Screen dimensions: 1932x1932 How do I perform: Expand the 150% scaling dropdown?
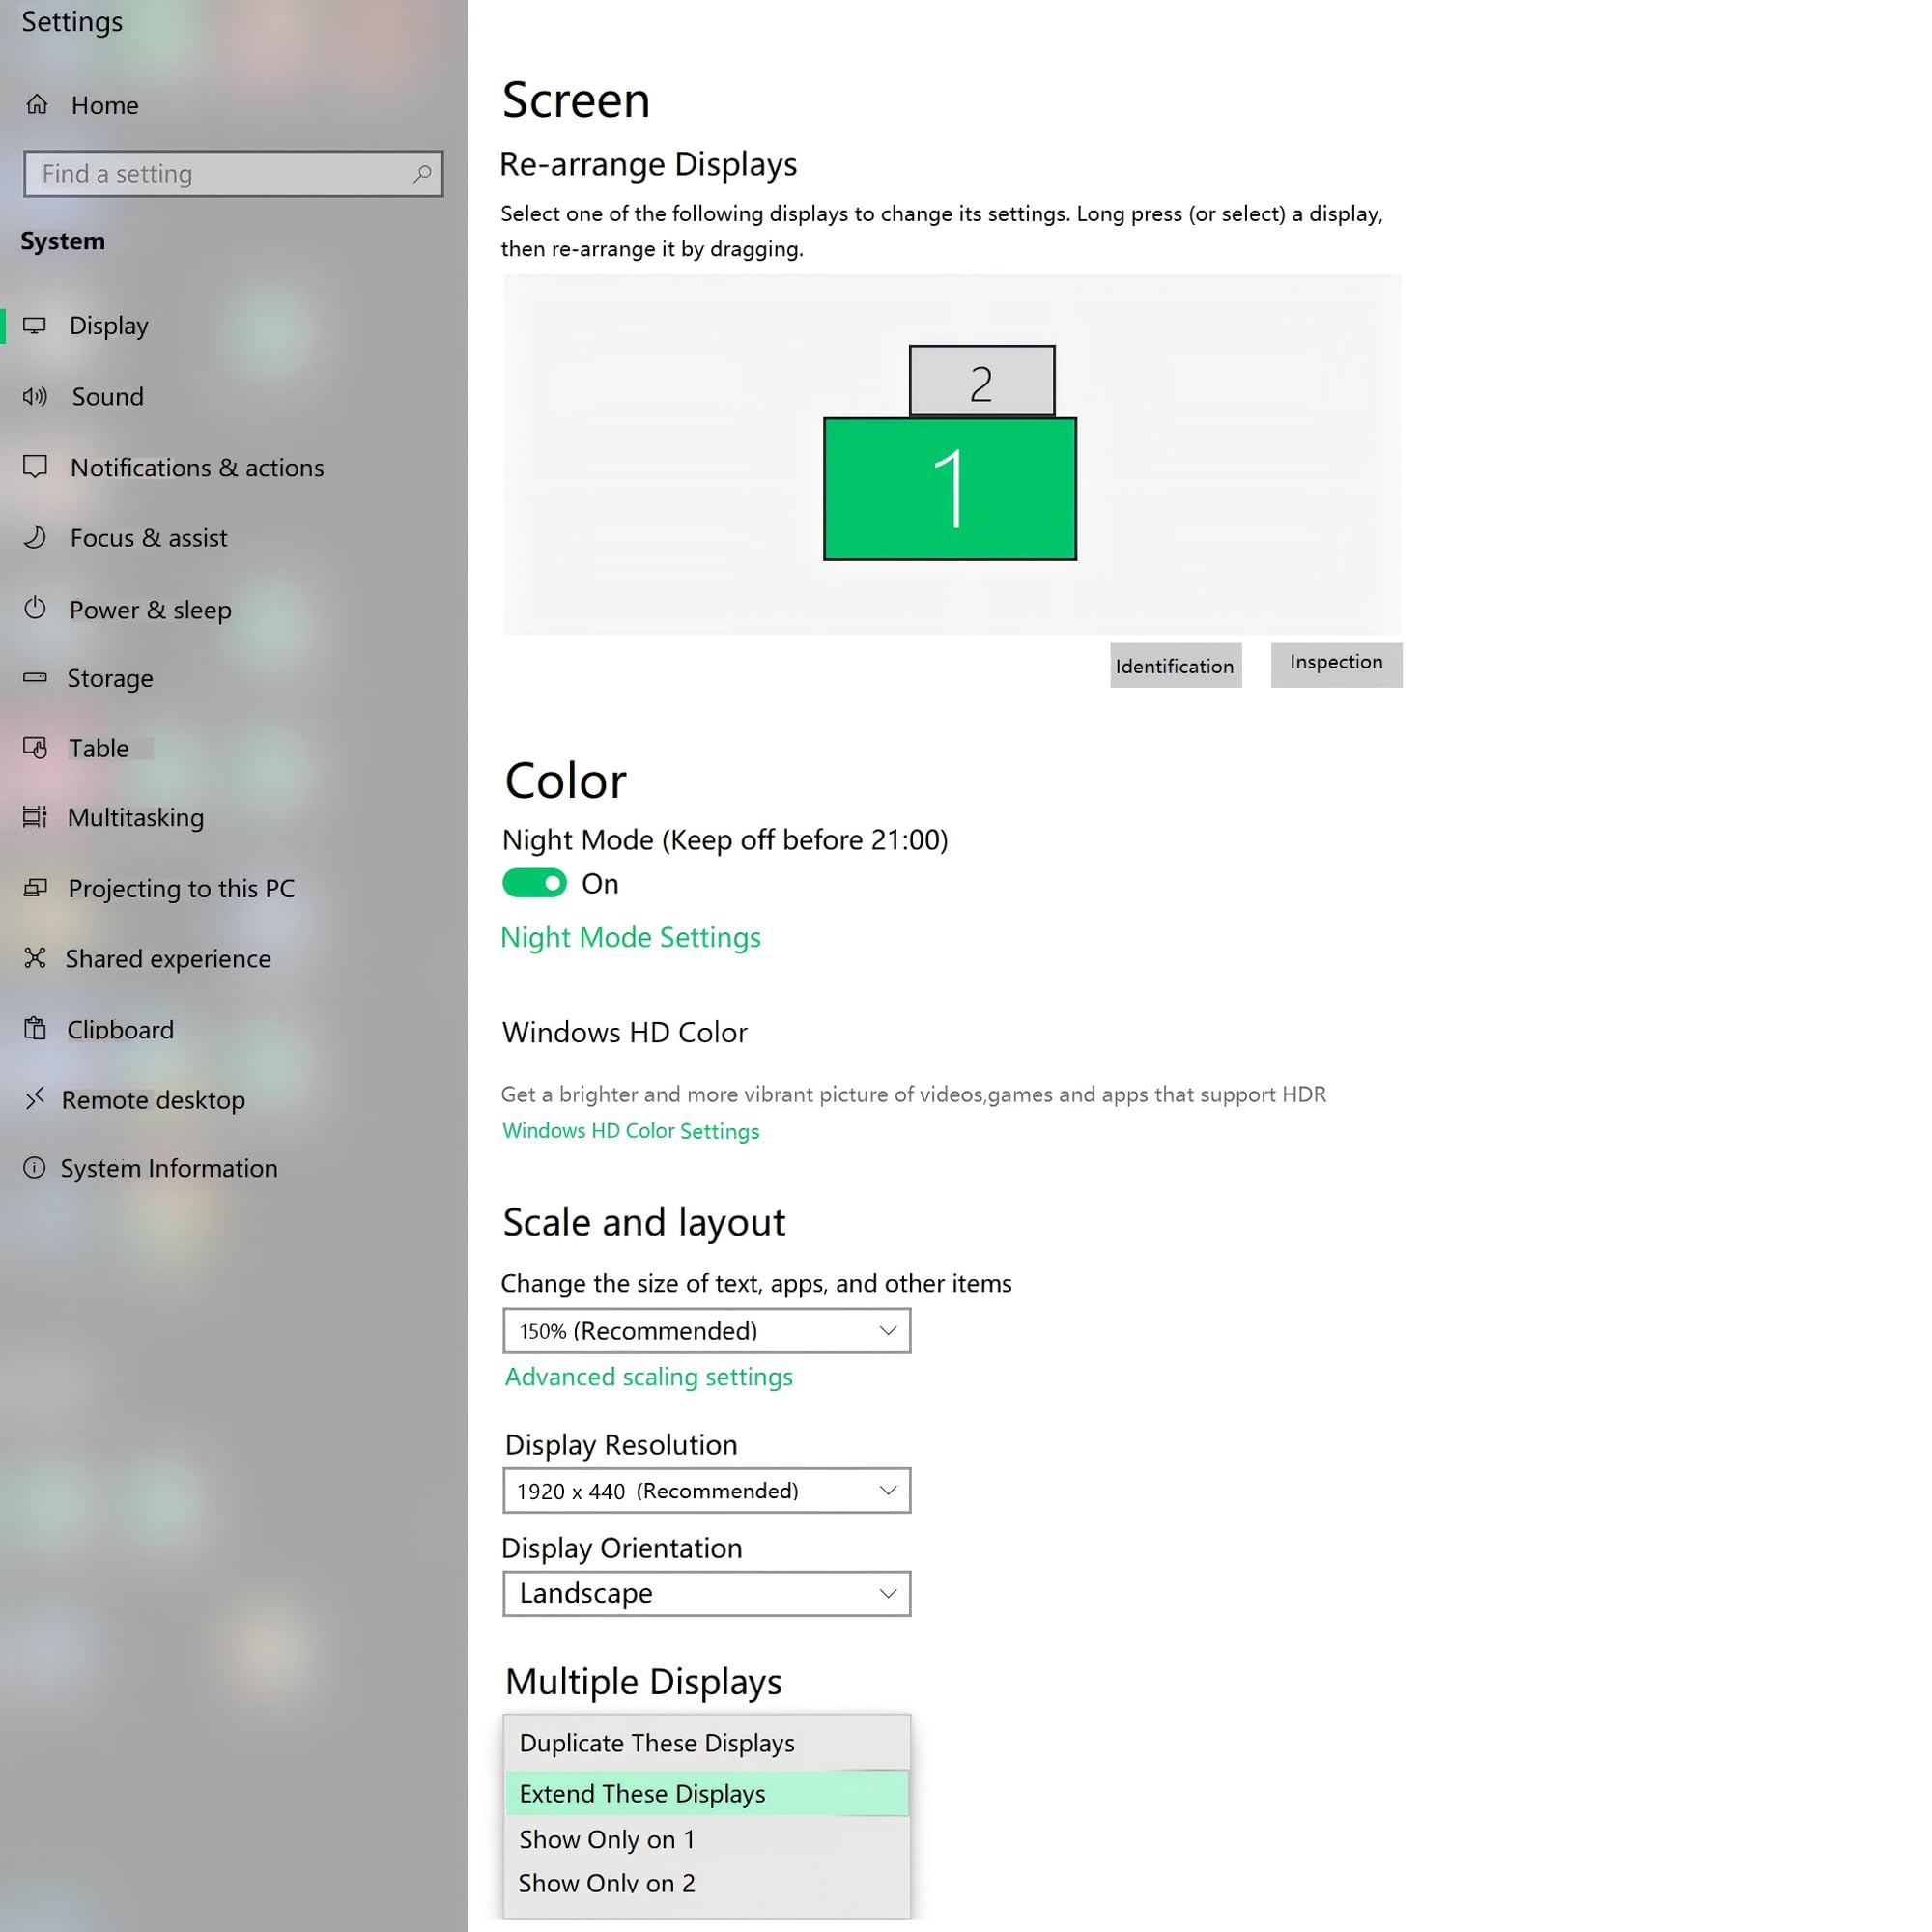coord(706,1331)
